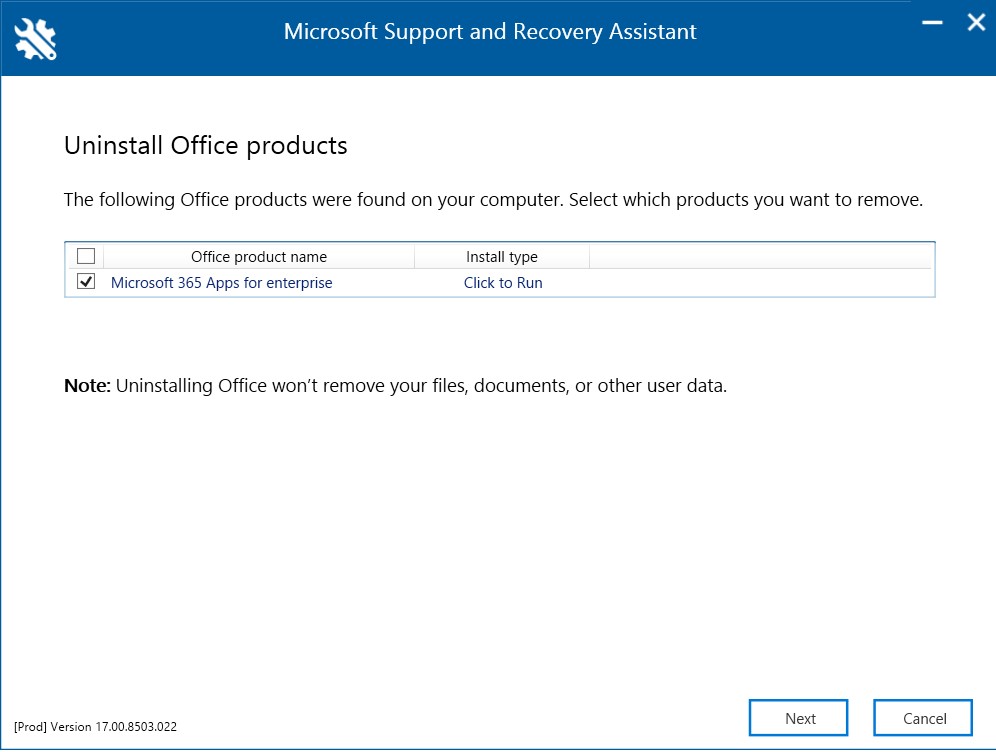996x752 pixels.
Task: Sort by the Office product name column header
Action: (x=259, y=256)
